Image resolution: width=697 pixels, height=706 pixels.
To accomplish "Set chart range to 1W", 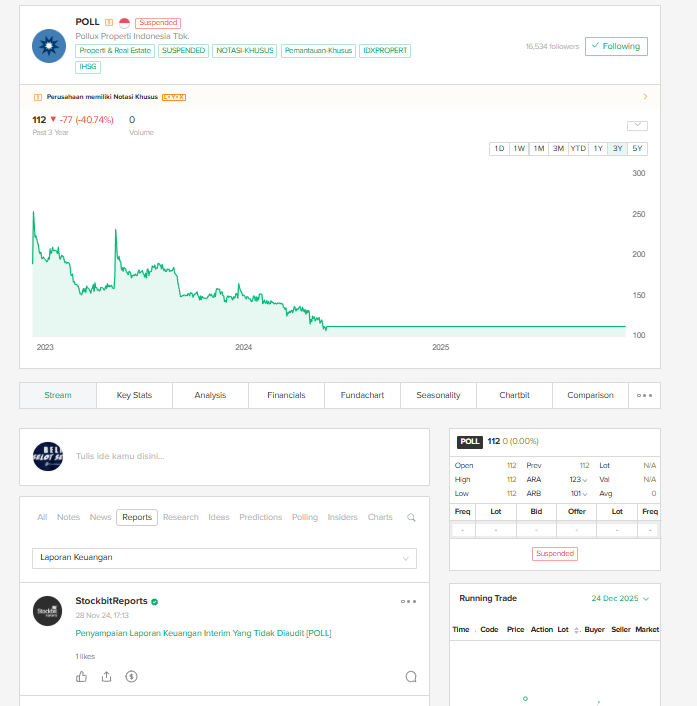I will (x=519, y=149).
